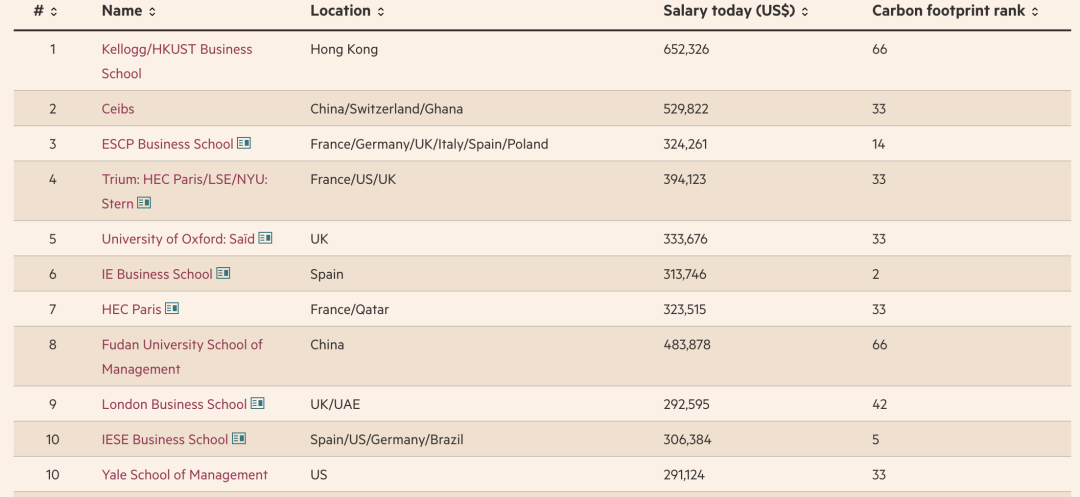Select salary value 324,261
This screenshot has width=1080, height=497.
(685, 144)
